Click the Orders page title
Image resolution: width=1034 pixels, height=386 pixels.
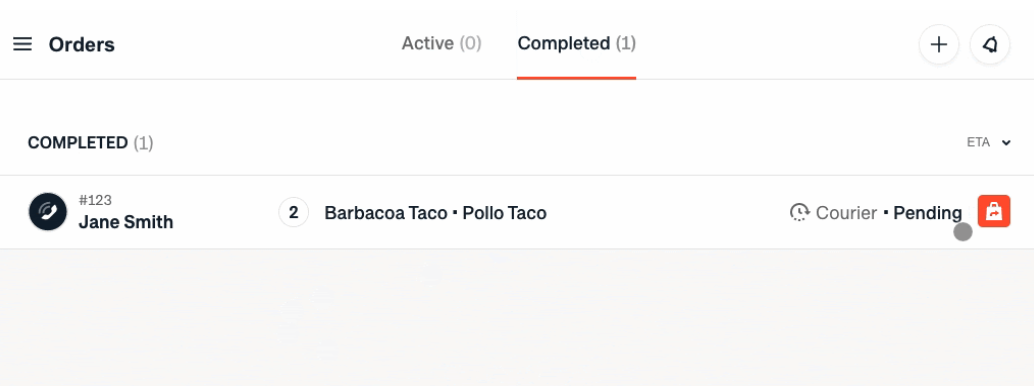pyautogui.click(x=82, y=45)
